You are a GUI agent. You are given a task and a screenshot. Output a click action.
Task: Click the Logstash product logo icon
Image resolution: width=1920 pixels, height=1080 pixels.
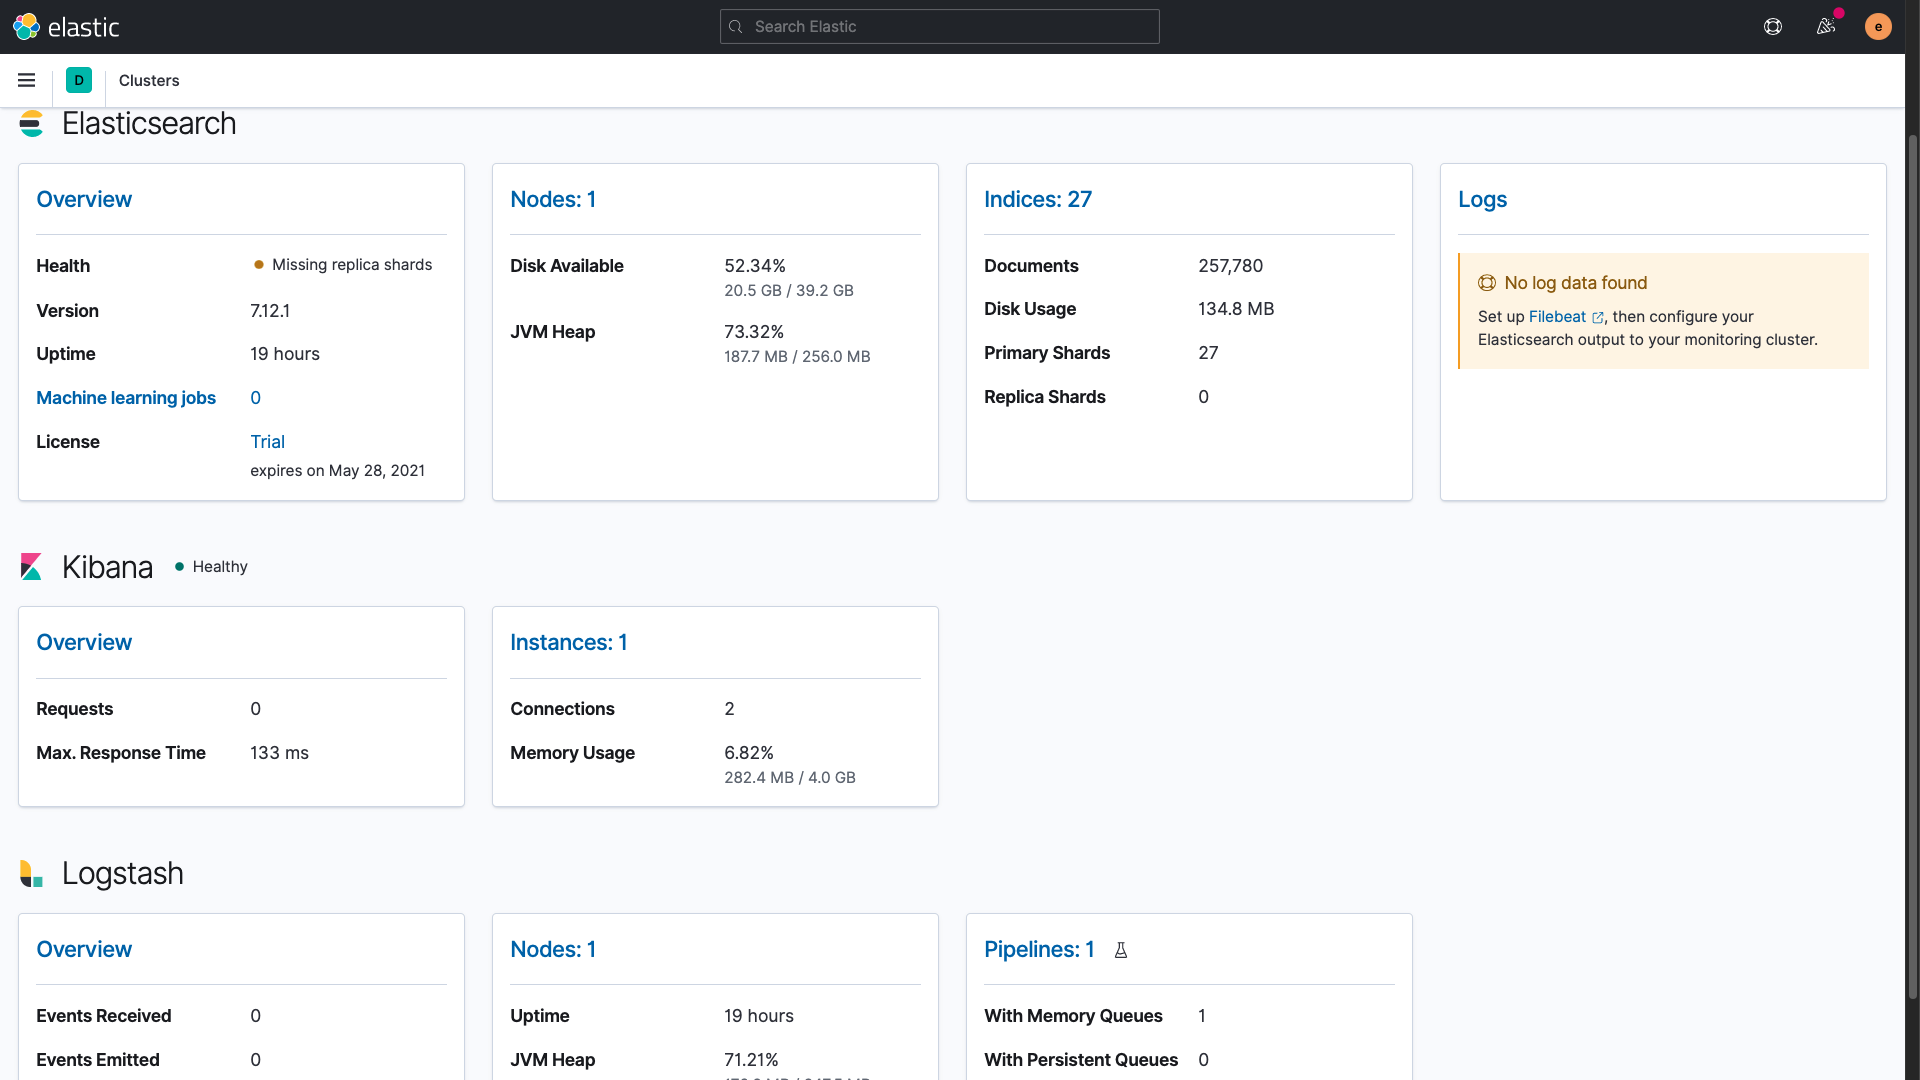(31, 873)
